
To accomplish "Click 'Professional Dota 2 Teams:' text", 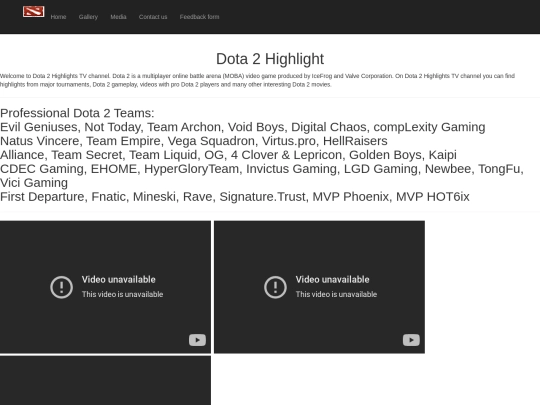I will pyautogui.click(x=77, y=113).
